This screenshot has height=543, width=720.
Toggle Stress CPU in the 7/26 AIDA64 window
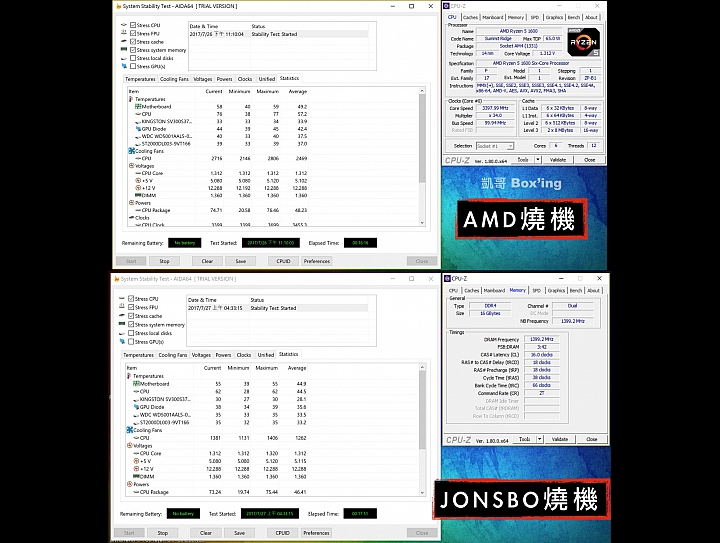(133, 25)
